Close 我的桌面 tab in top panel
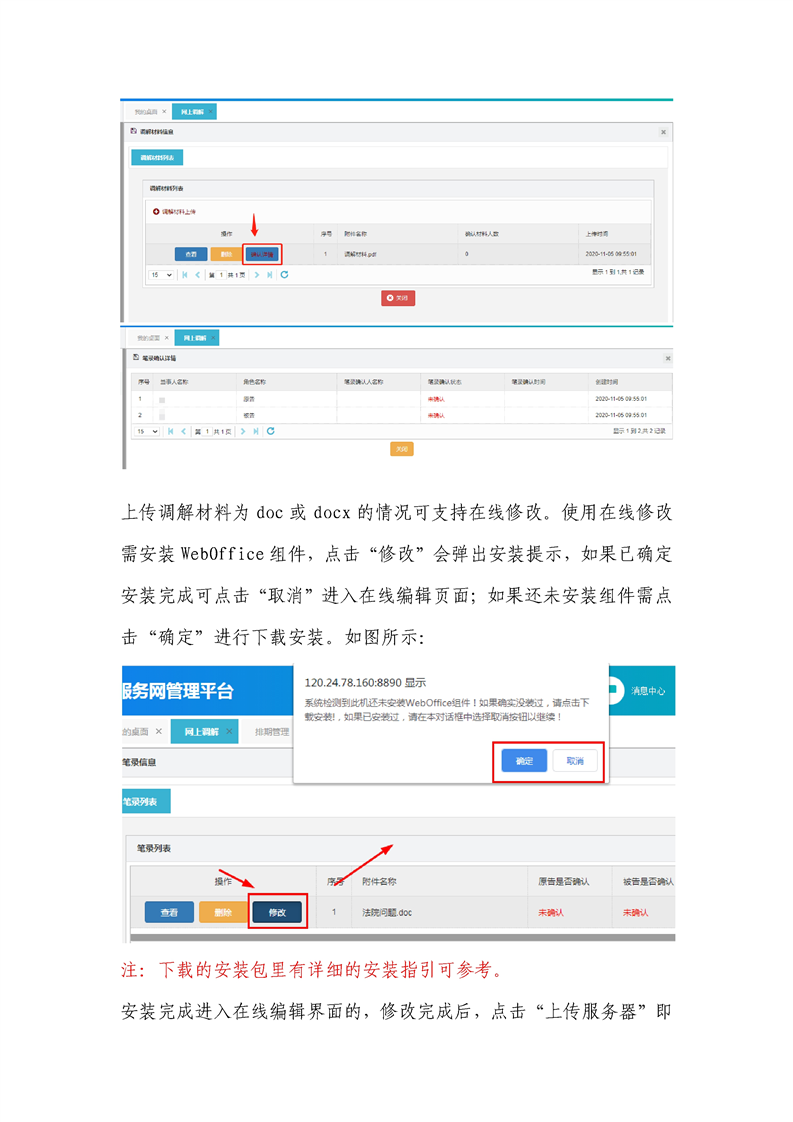 (164, 112)
